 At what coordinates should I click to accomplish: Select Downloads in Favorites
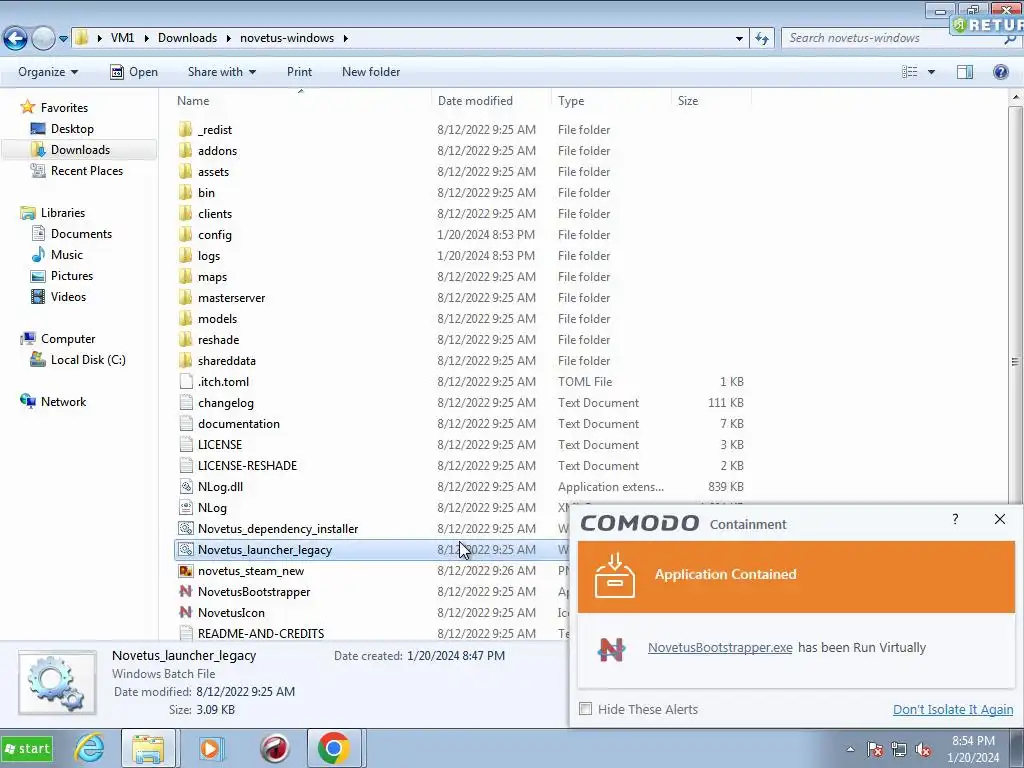pyautogui.click(x=80, y=150)
